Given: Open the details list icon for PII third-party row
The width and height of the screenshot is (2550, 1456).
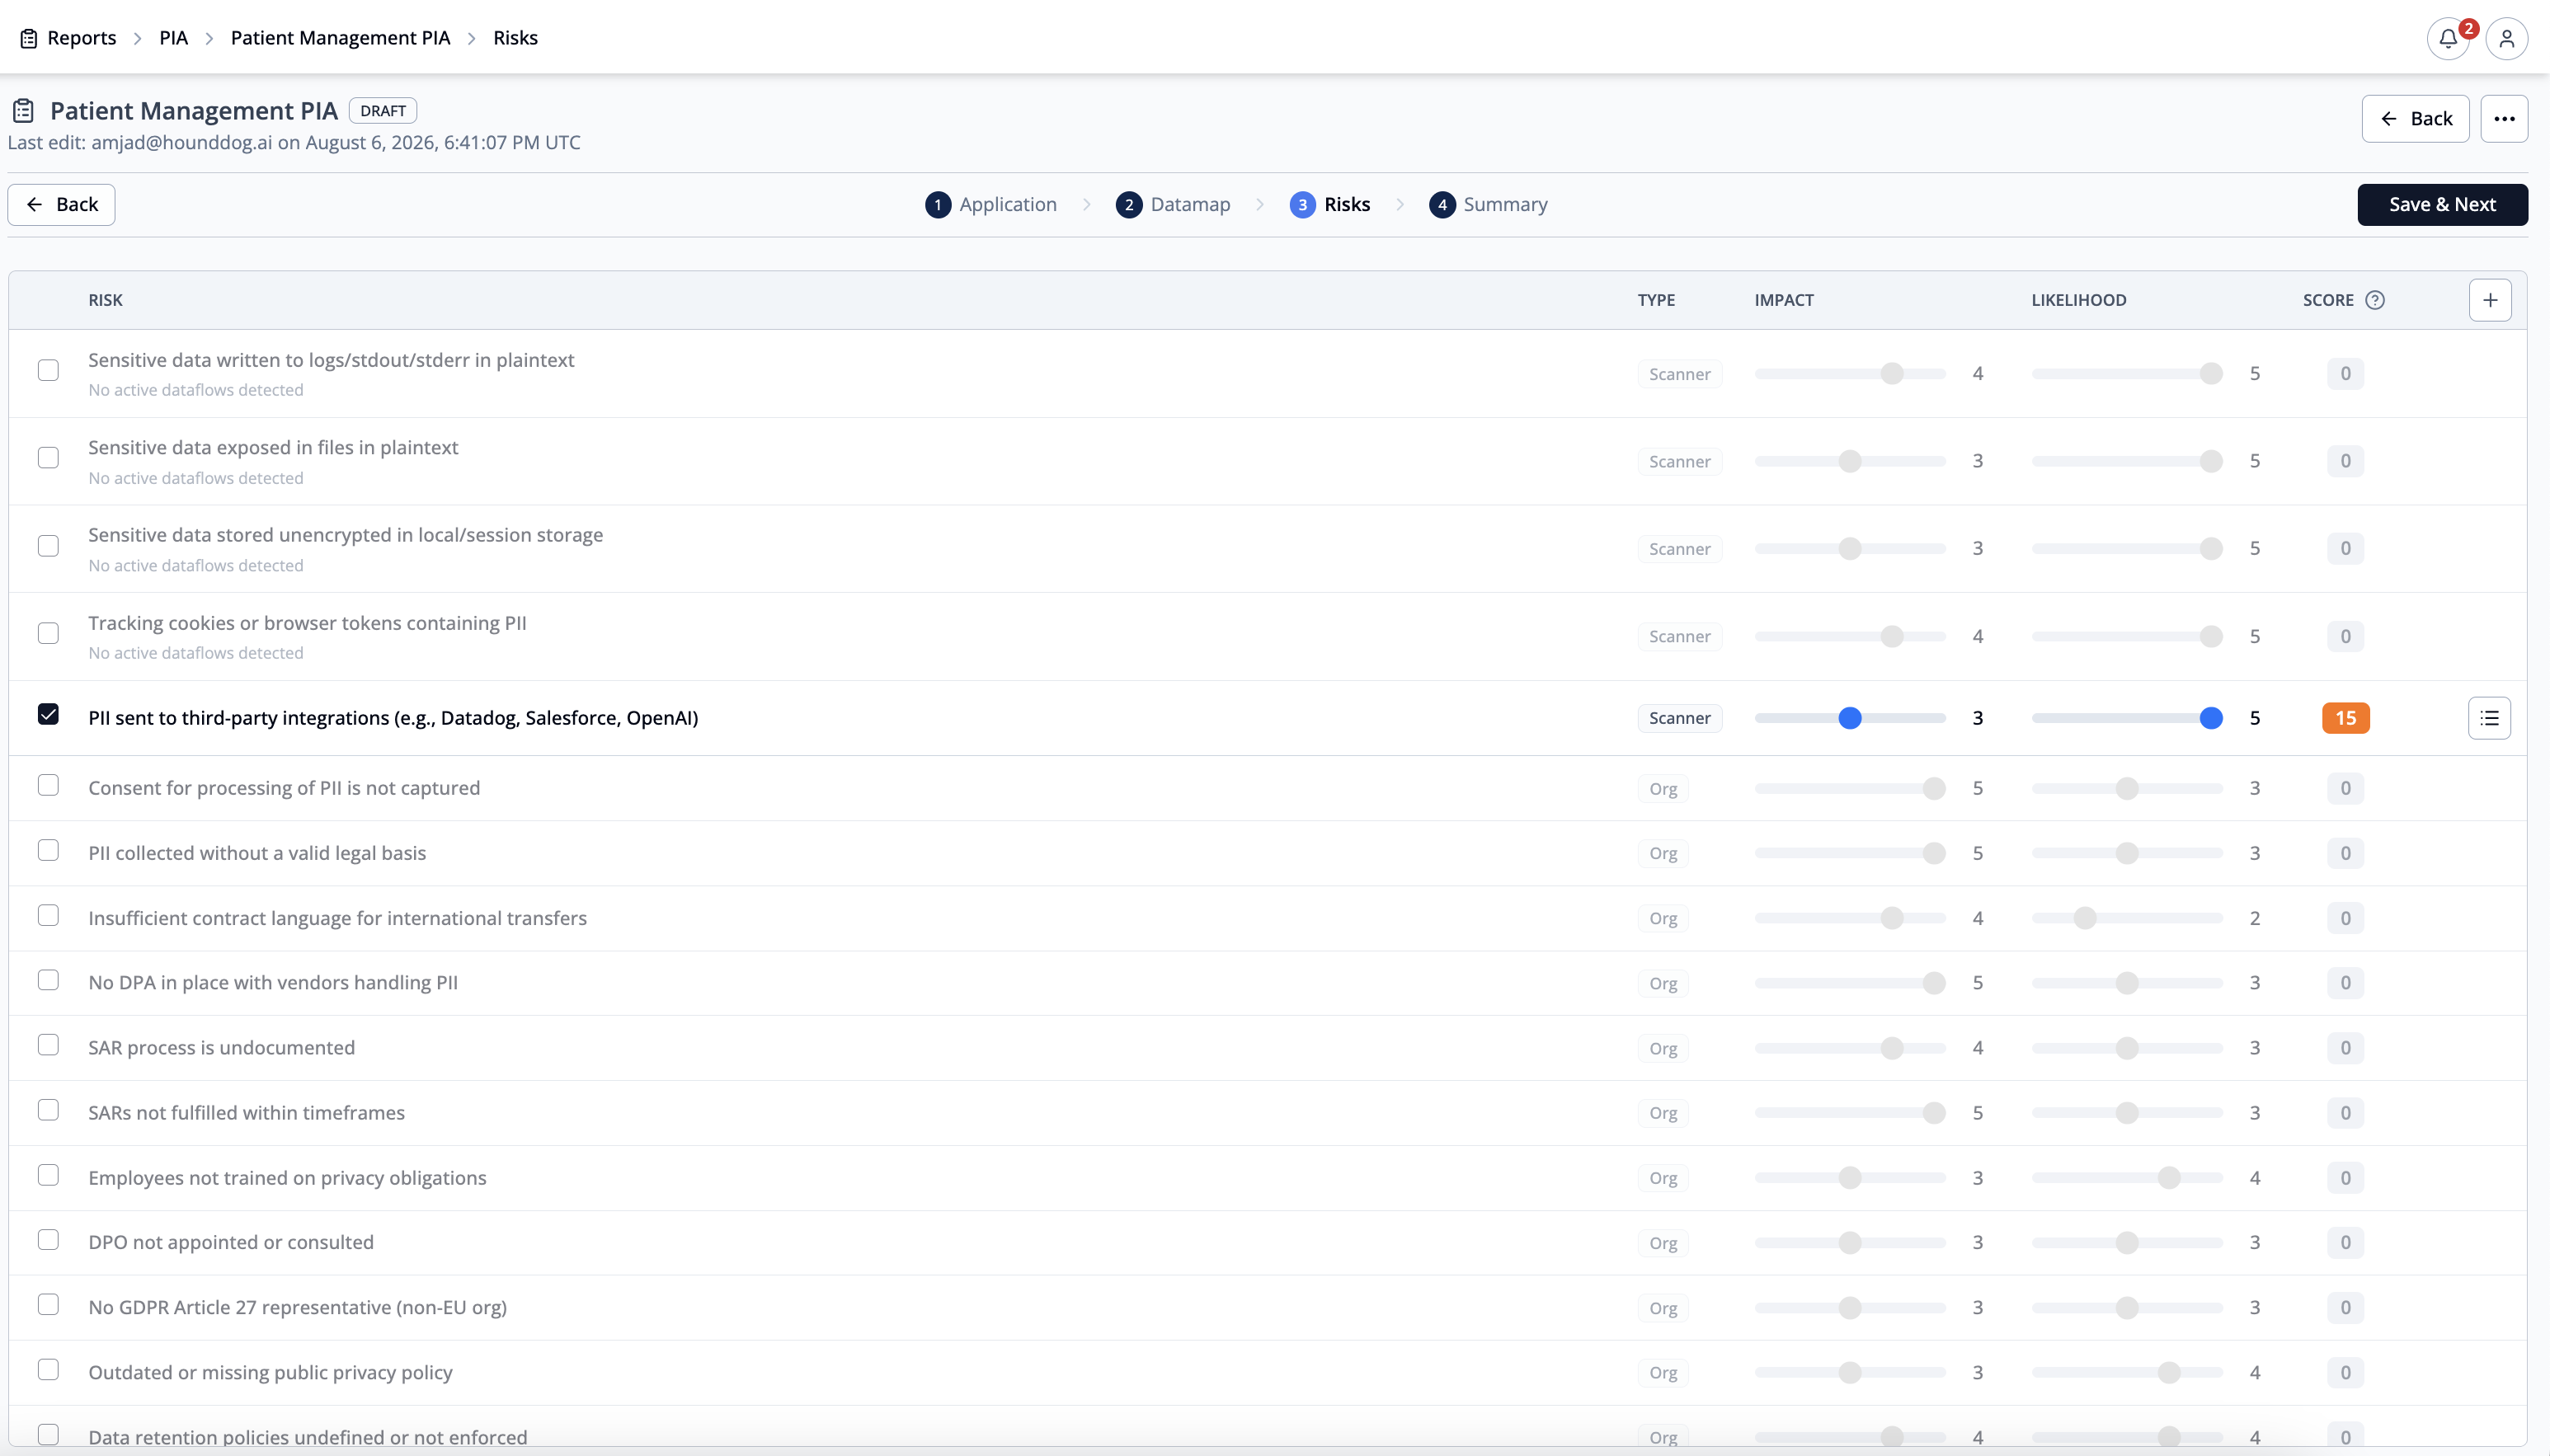Looking at the screenshot, I should (x=2489, y=718).
